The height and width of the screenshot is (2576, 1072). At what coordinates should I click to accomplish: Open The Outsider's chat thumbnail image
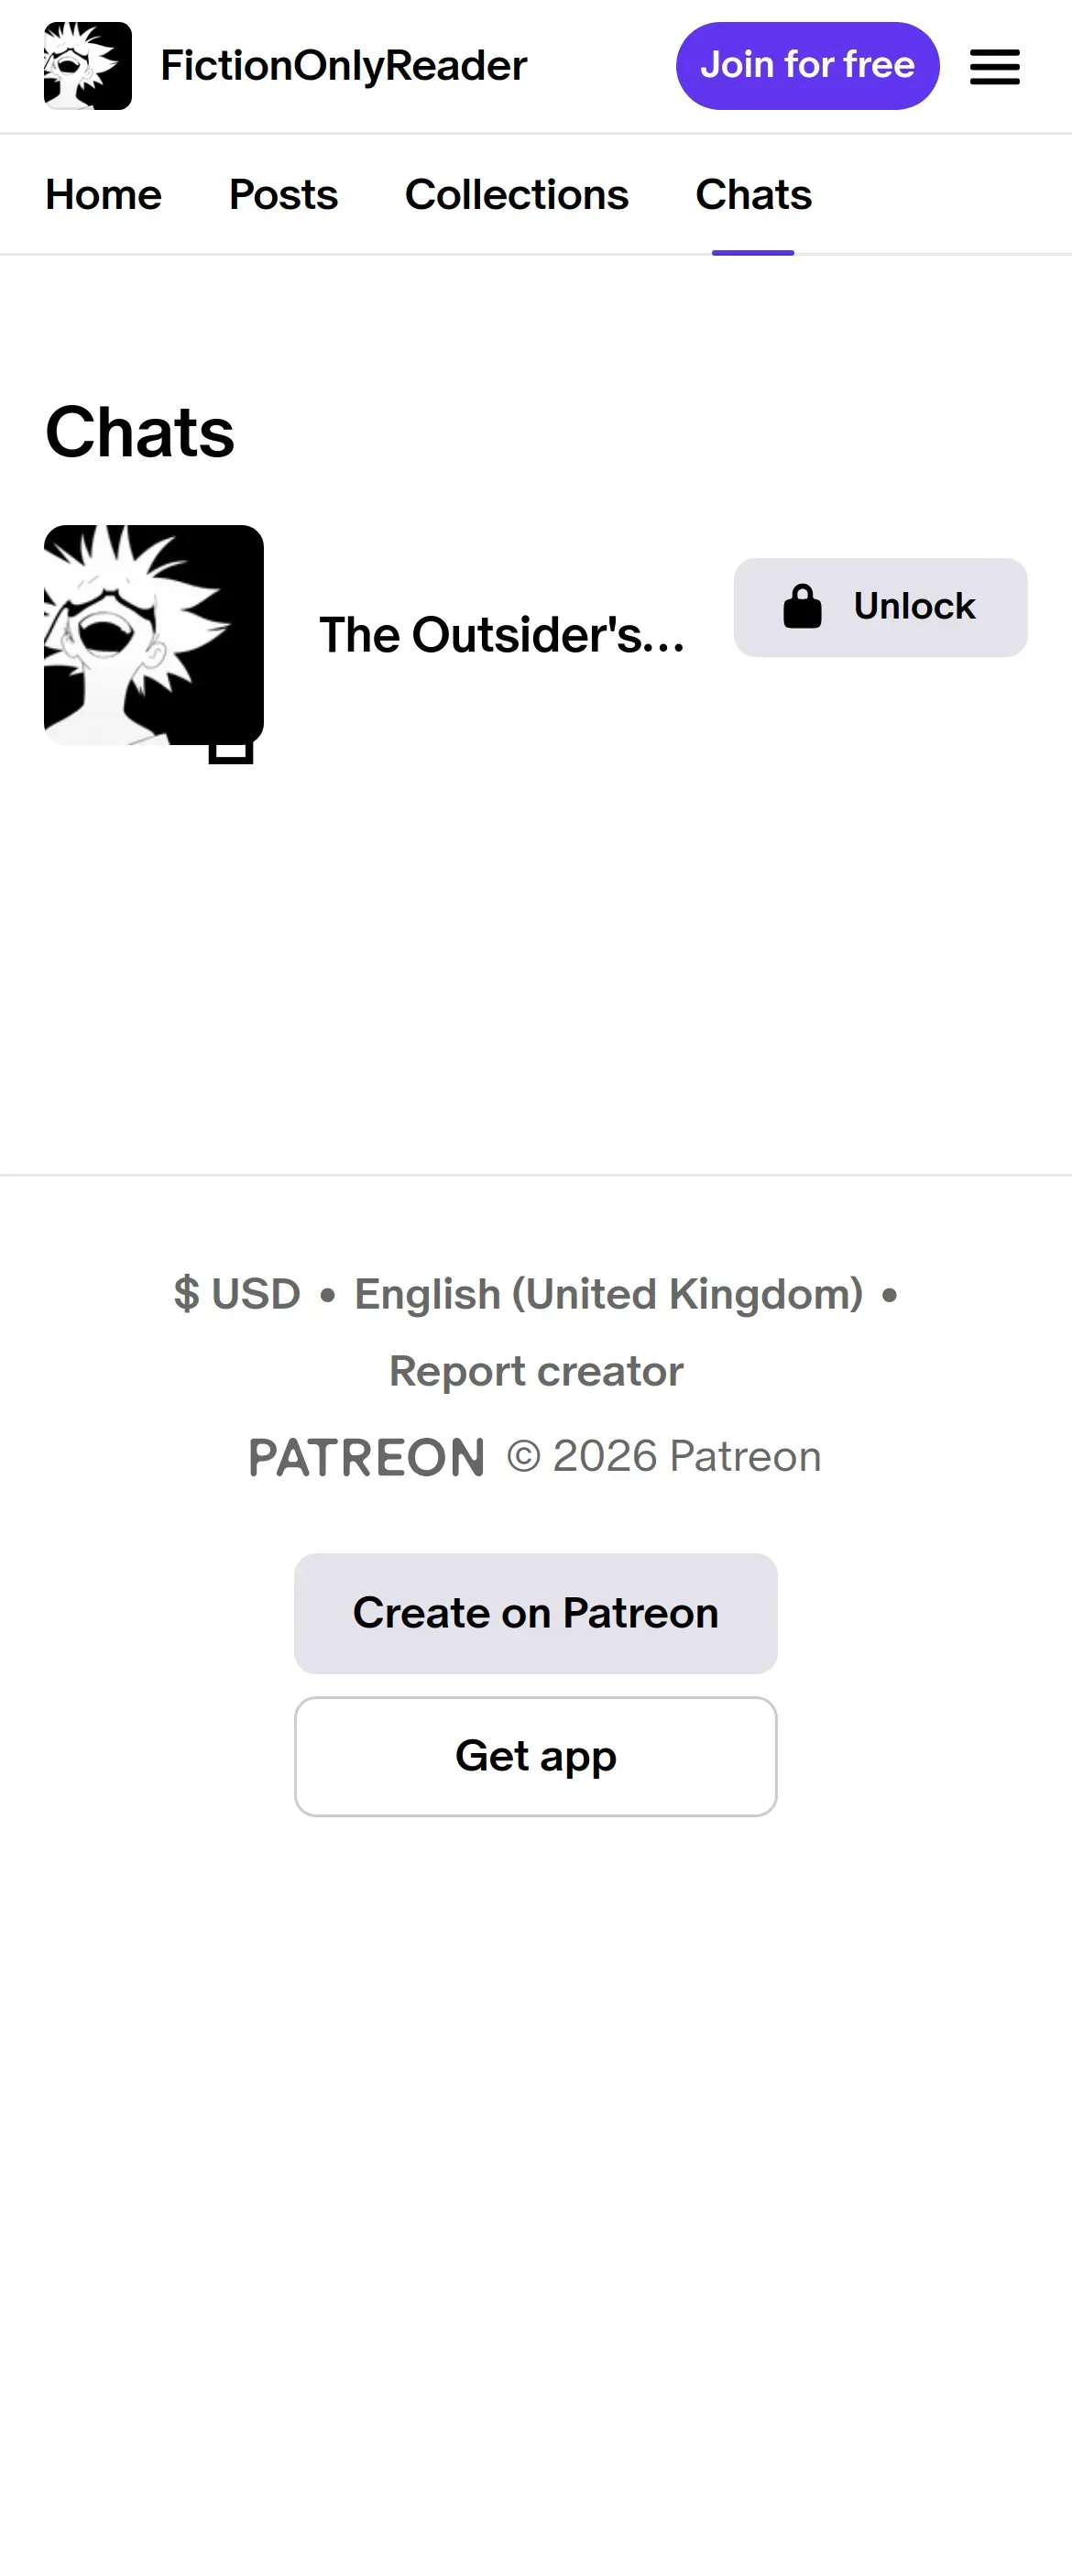point(154,635)
